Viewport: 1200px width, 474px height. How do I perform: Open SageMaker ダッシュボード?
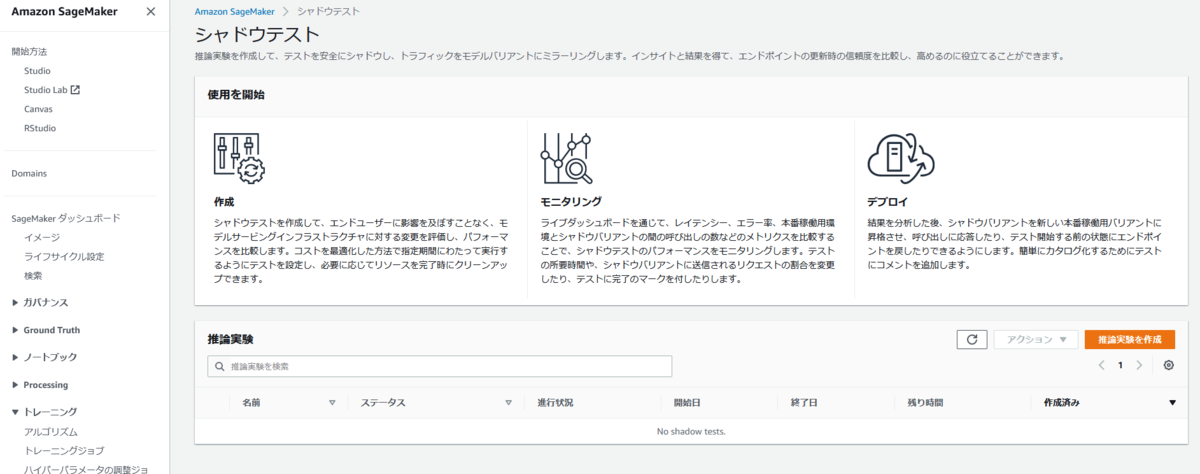tap(66, 218)
